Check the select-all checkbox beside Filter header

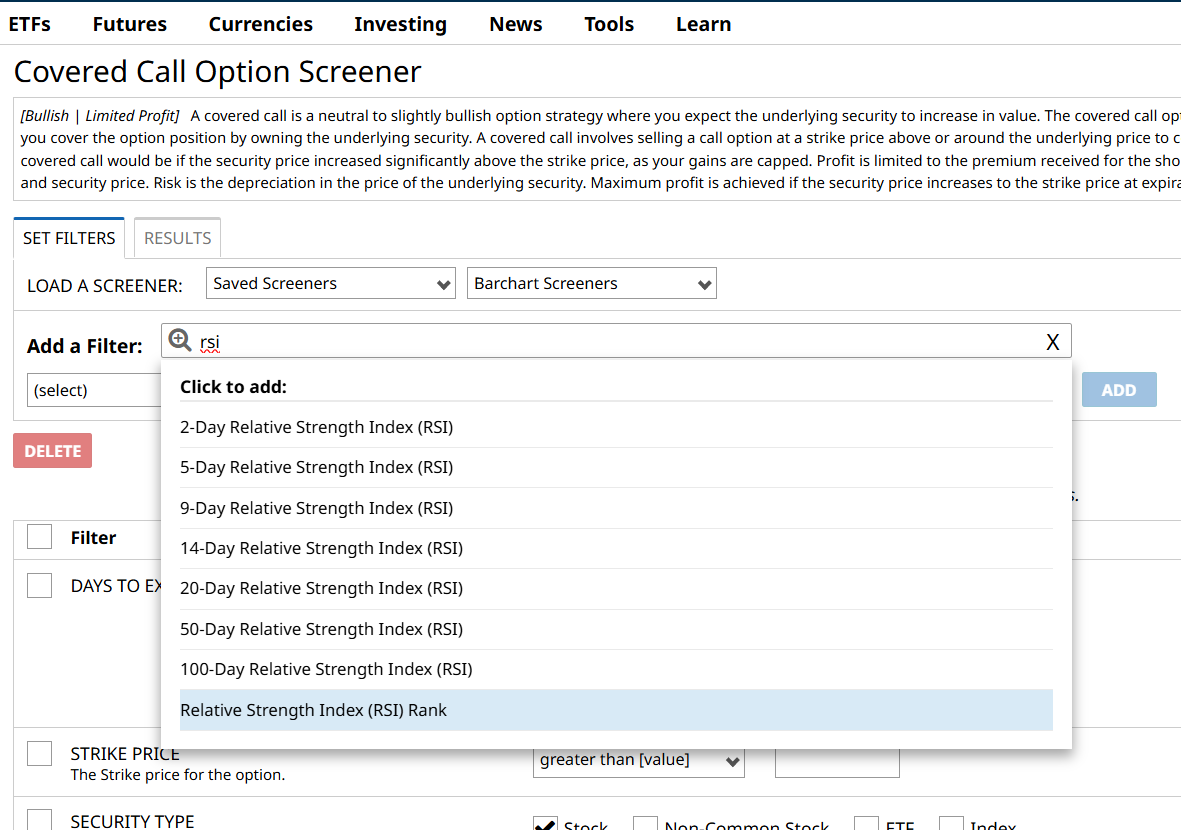[39, 537]
